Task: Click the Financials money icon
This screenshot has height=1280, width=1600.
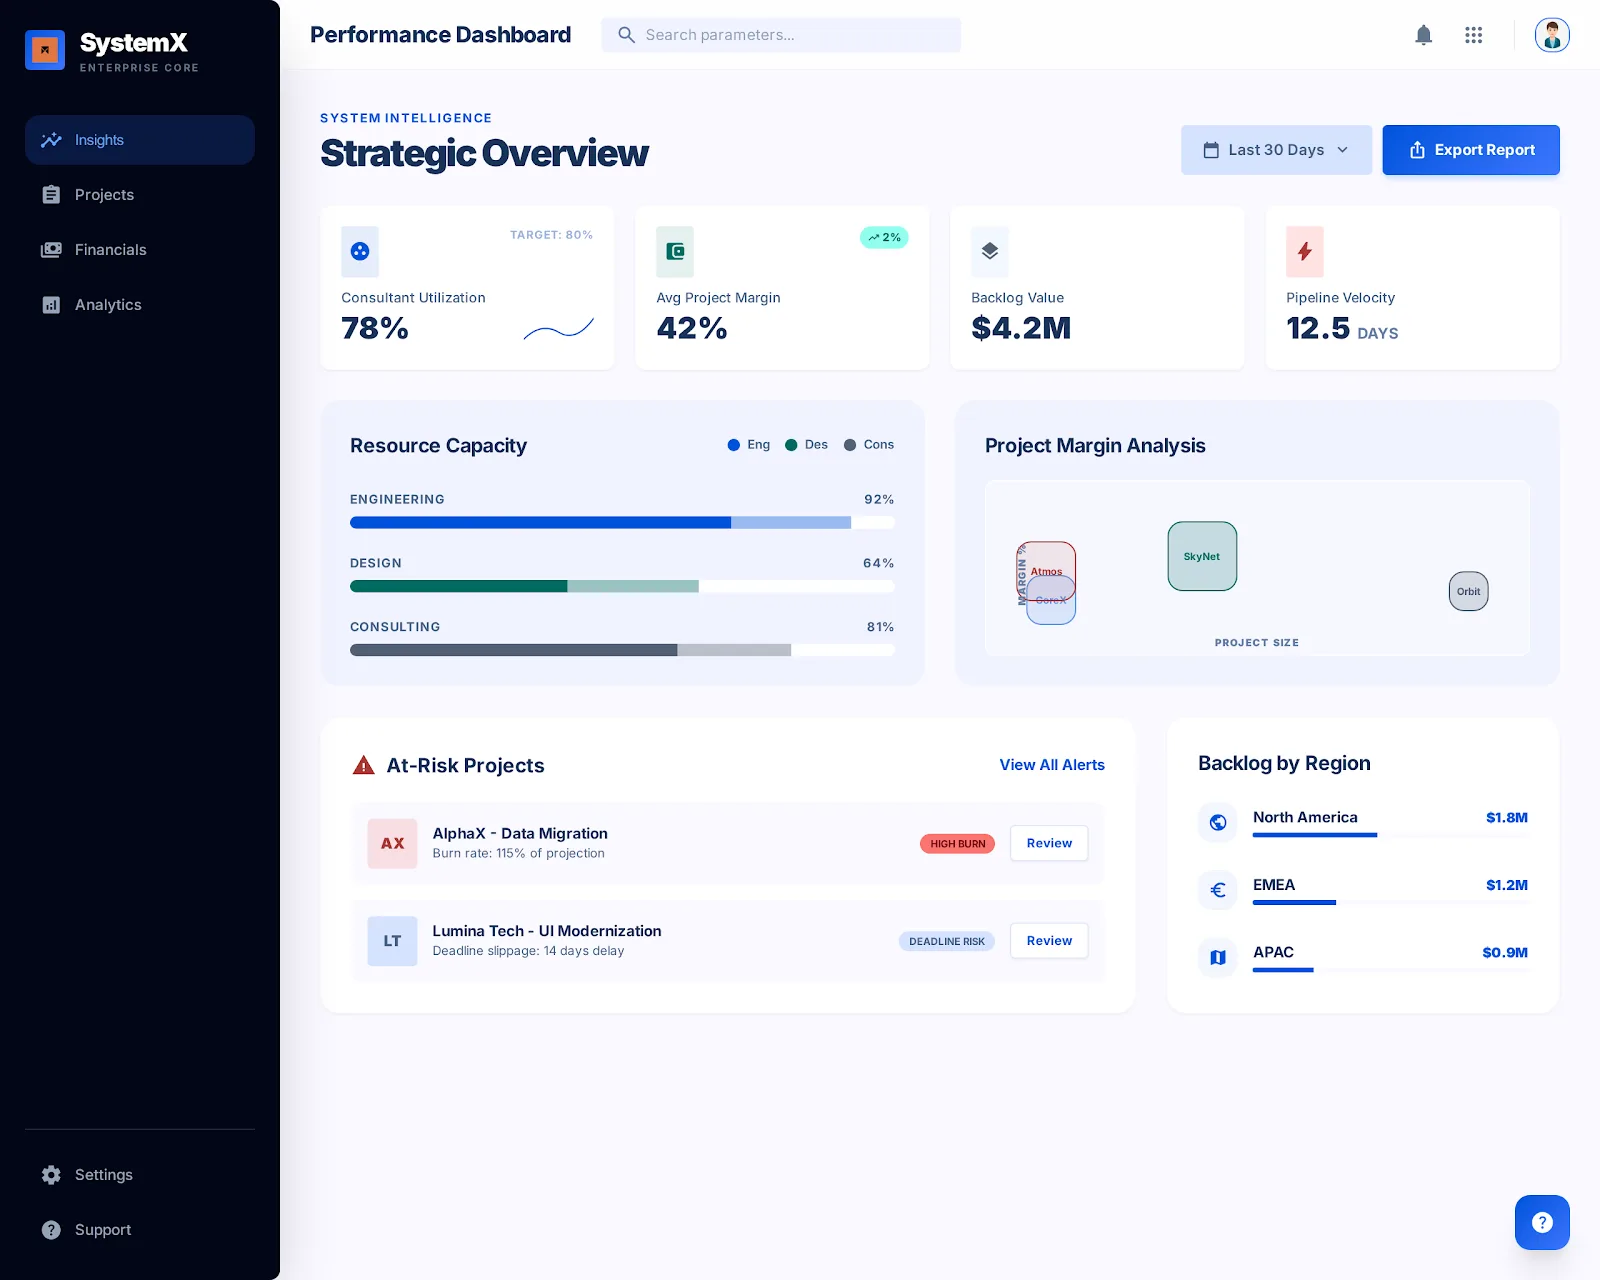Action: pos(51,250)
